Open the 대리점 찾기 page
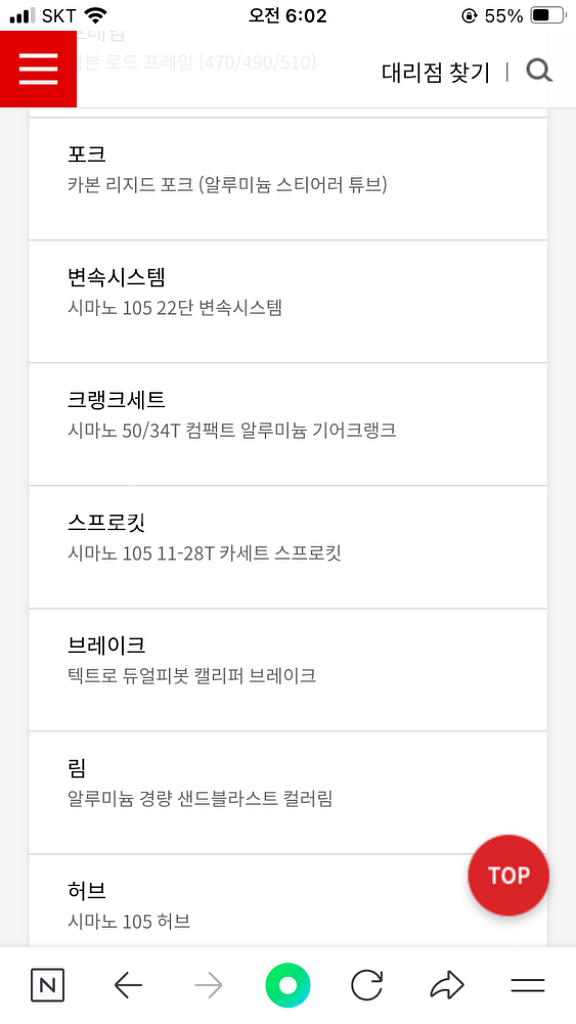This screenshot has width=576, height=1024. 434,72
